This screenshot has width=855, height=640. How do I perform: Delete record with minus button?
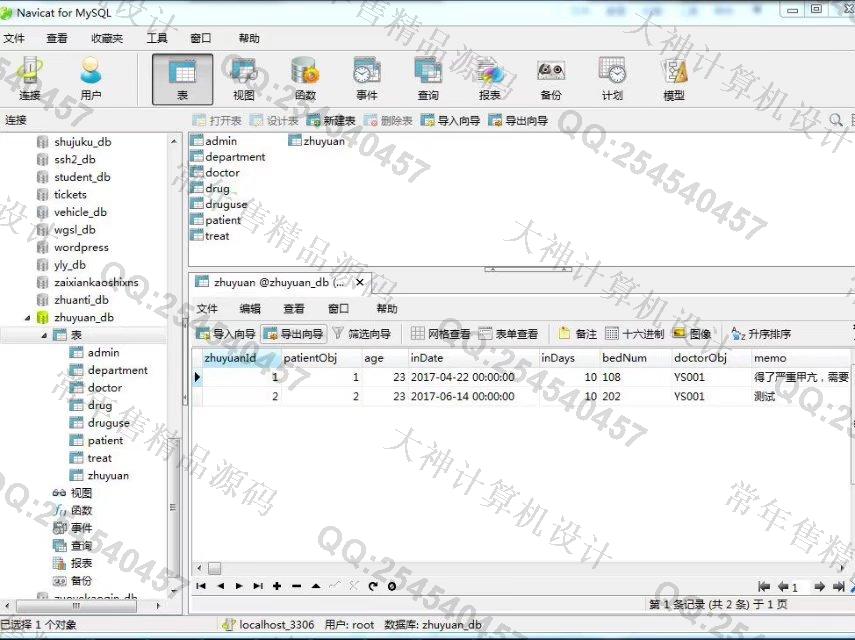(297, 586)
